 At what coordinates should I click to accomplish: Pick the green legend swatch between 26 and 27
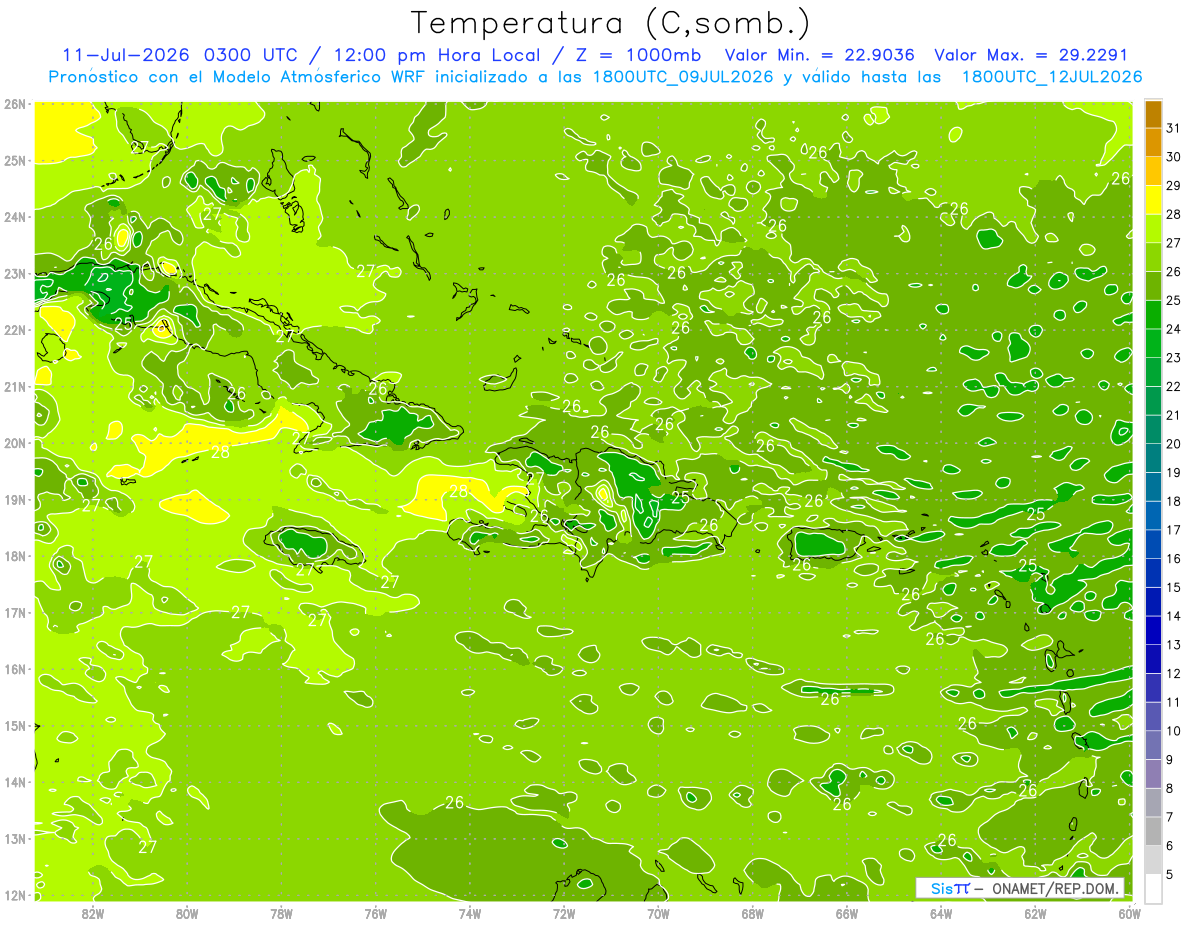pyautogui.click(x=1154, y=258)
